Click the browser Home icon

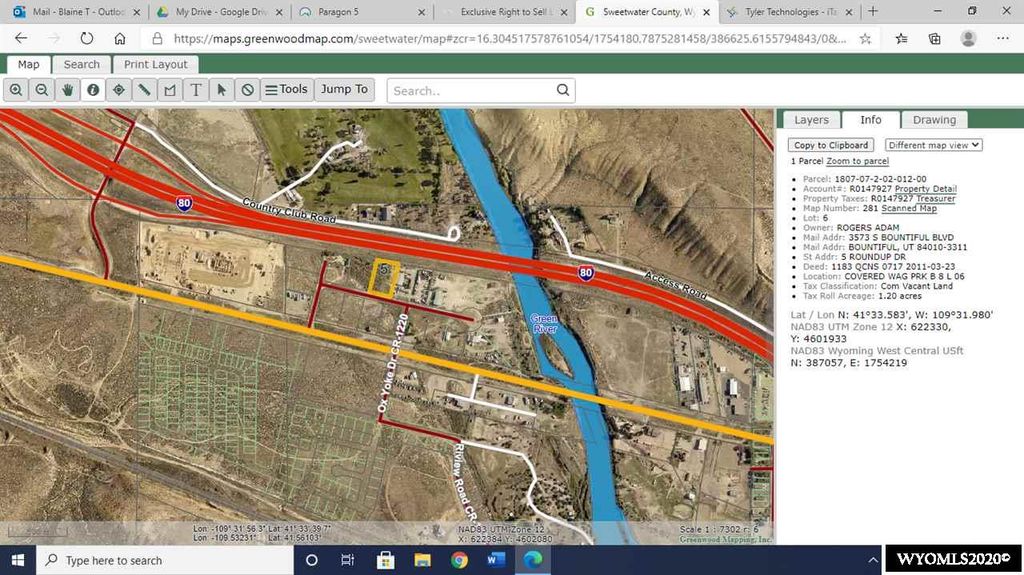(x=120, y=39)
